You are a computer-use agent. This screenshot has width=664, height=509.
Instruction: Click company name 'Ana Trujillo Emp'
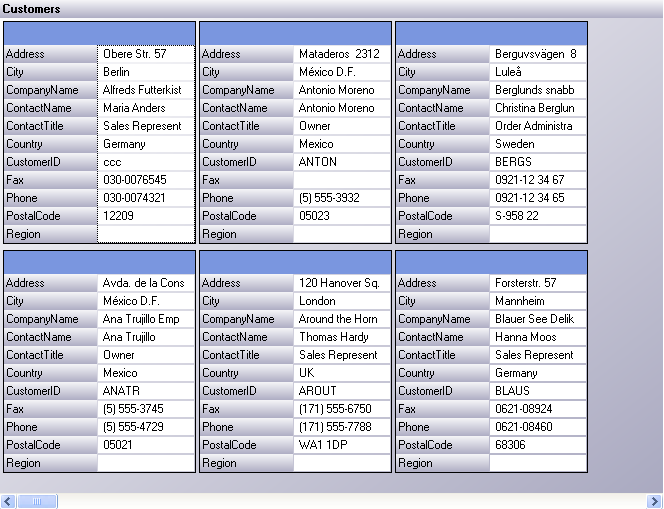pyautogui.click(x=146, y=319)
